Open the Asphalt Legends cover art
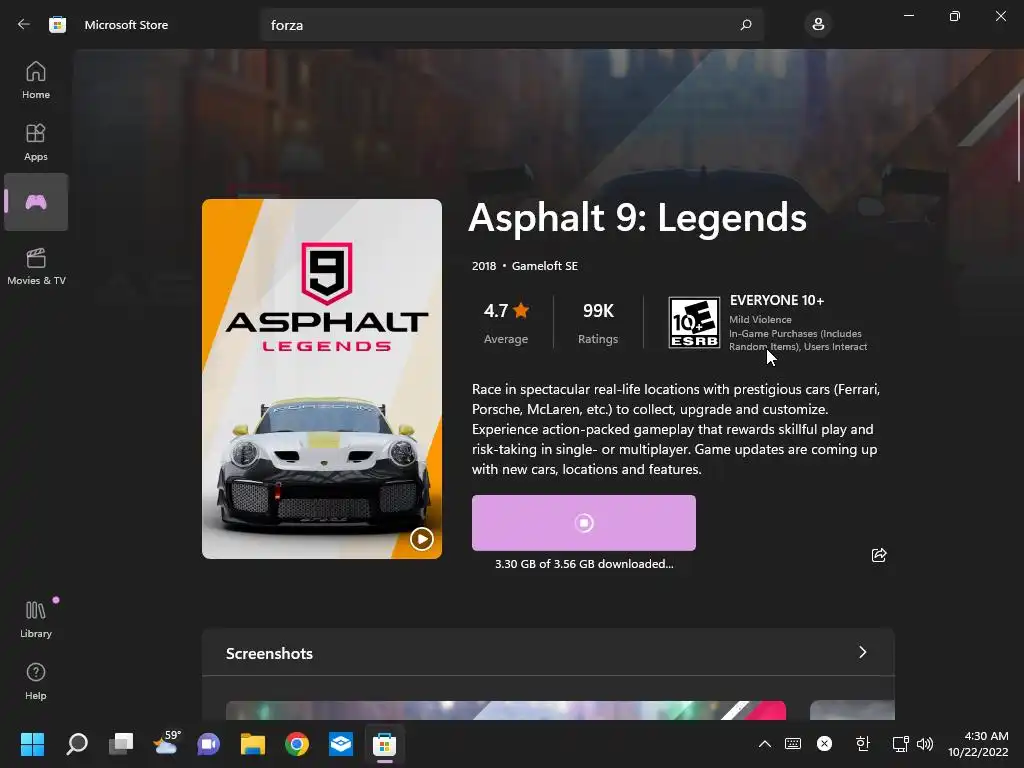1024x768 pixels. (322, 379)
